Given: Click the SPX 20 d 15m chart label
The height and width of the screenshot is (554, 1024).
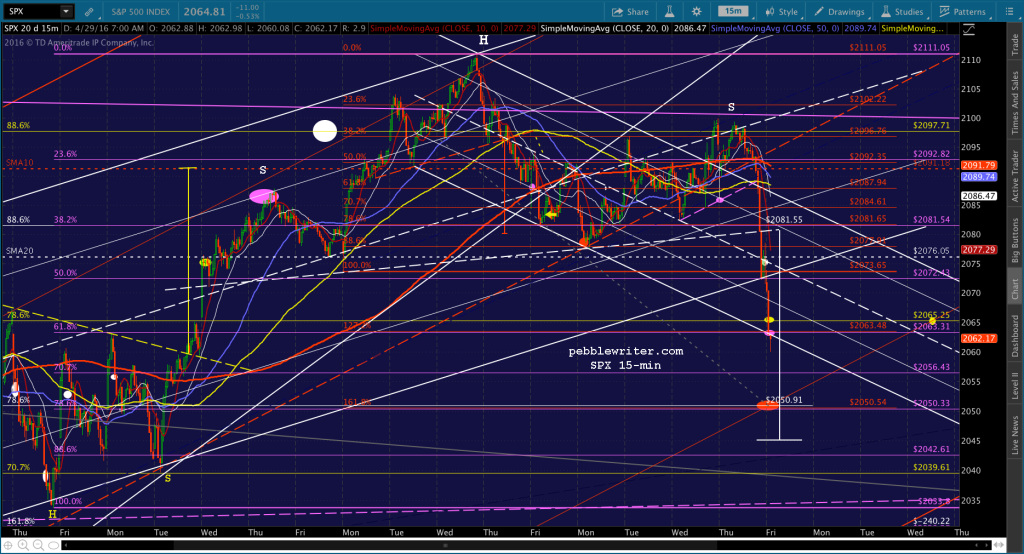Looking at the screenshot, I should [x=31, y=29].
